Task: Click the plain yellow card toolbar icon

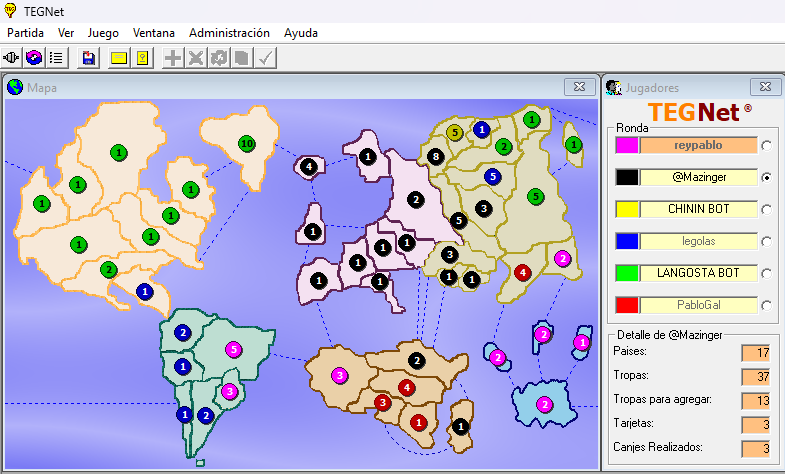Action: [119, 58]
